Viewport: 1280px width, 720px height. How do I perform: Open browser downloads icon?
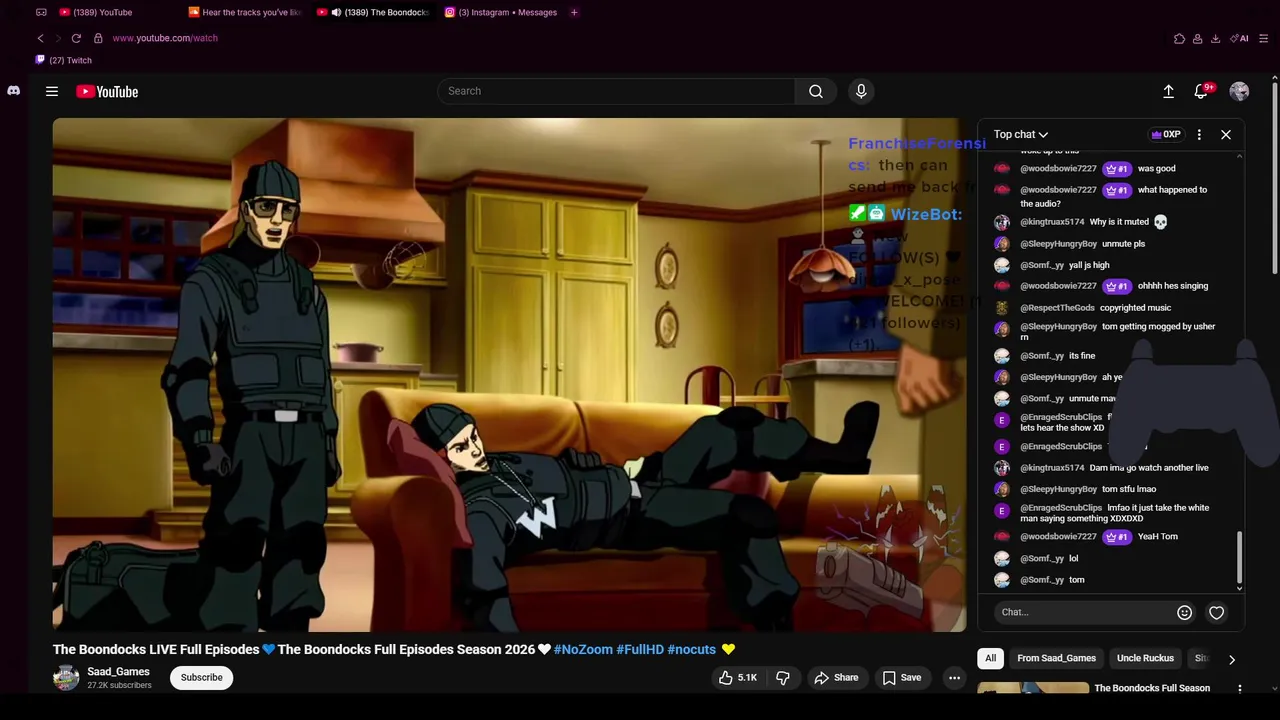[x=1215, y=38]
